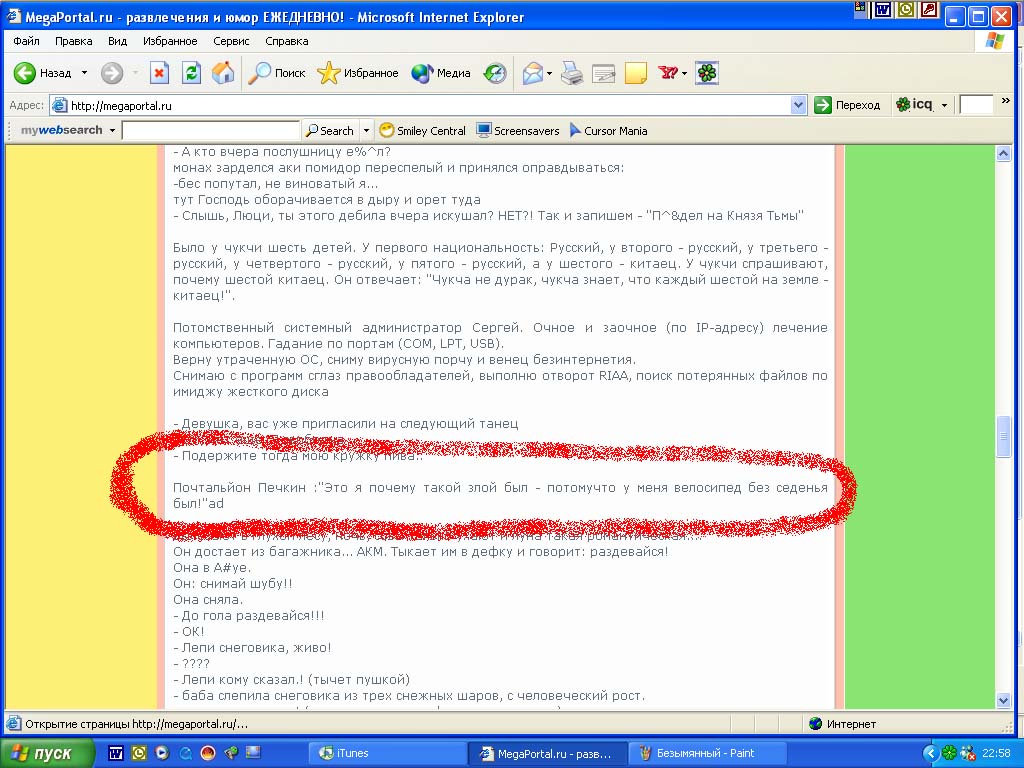Expand the address bar dropdown arrow
This screenshot has width=1024, height=768.
tap(798, 105)
